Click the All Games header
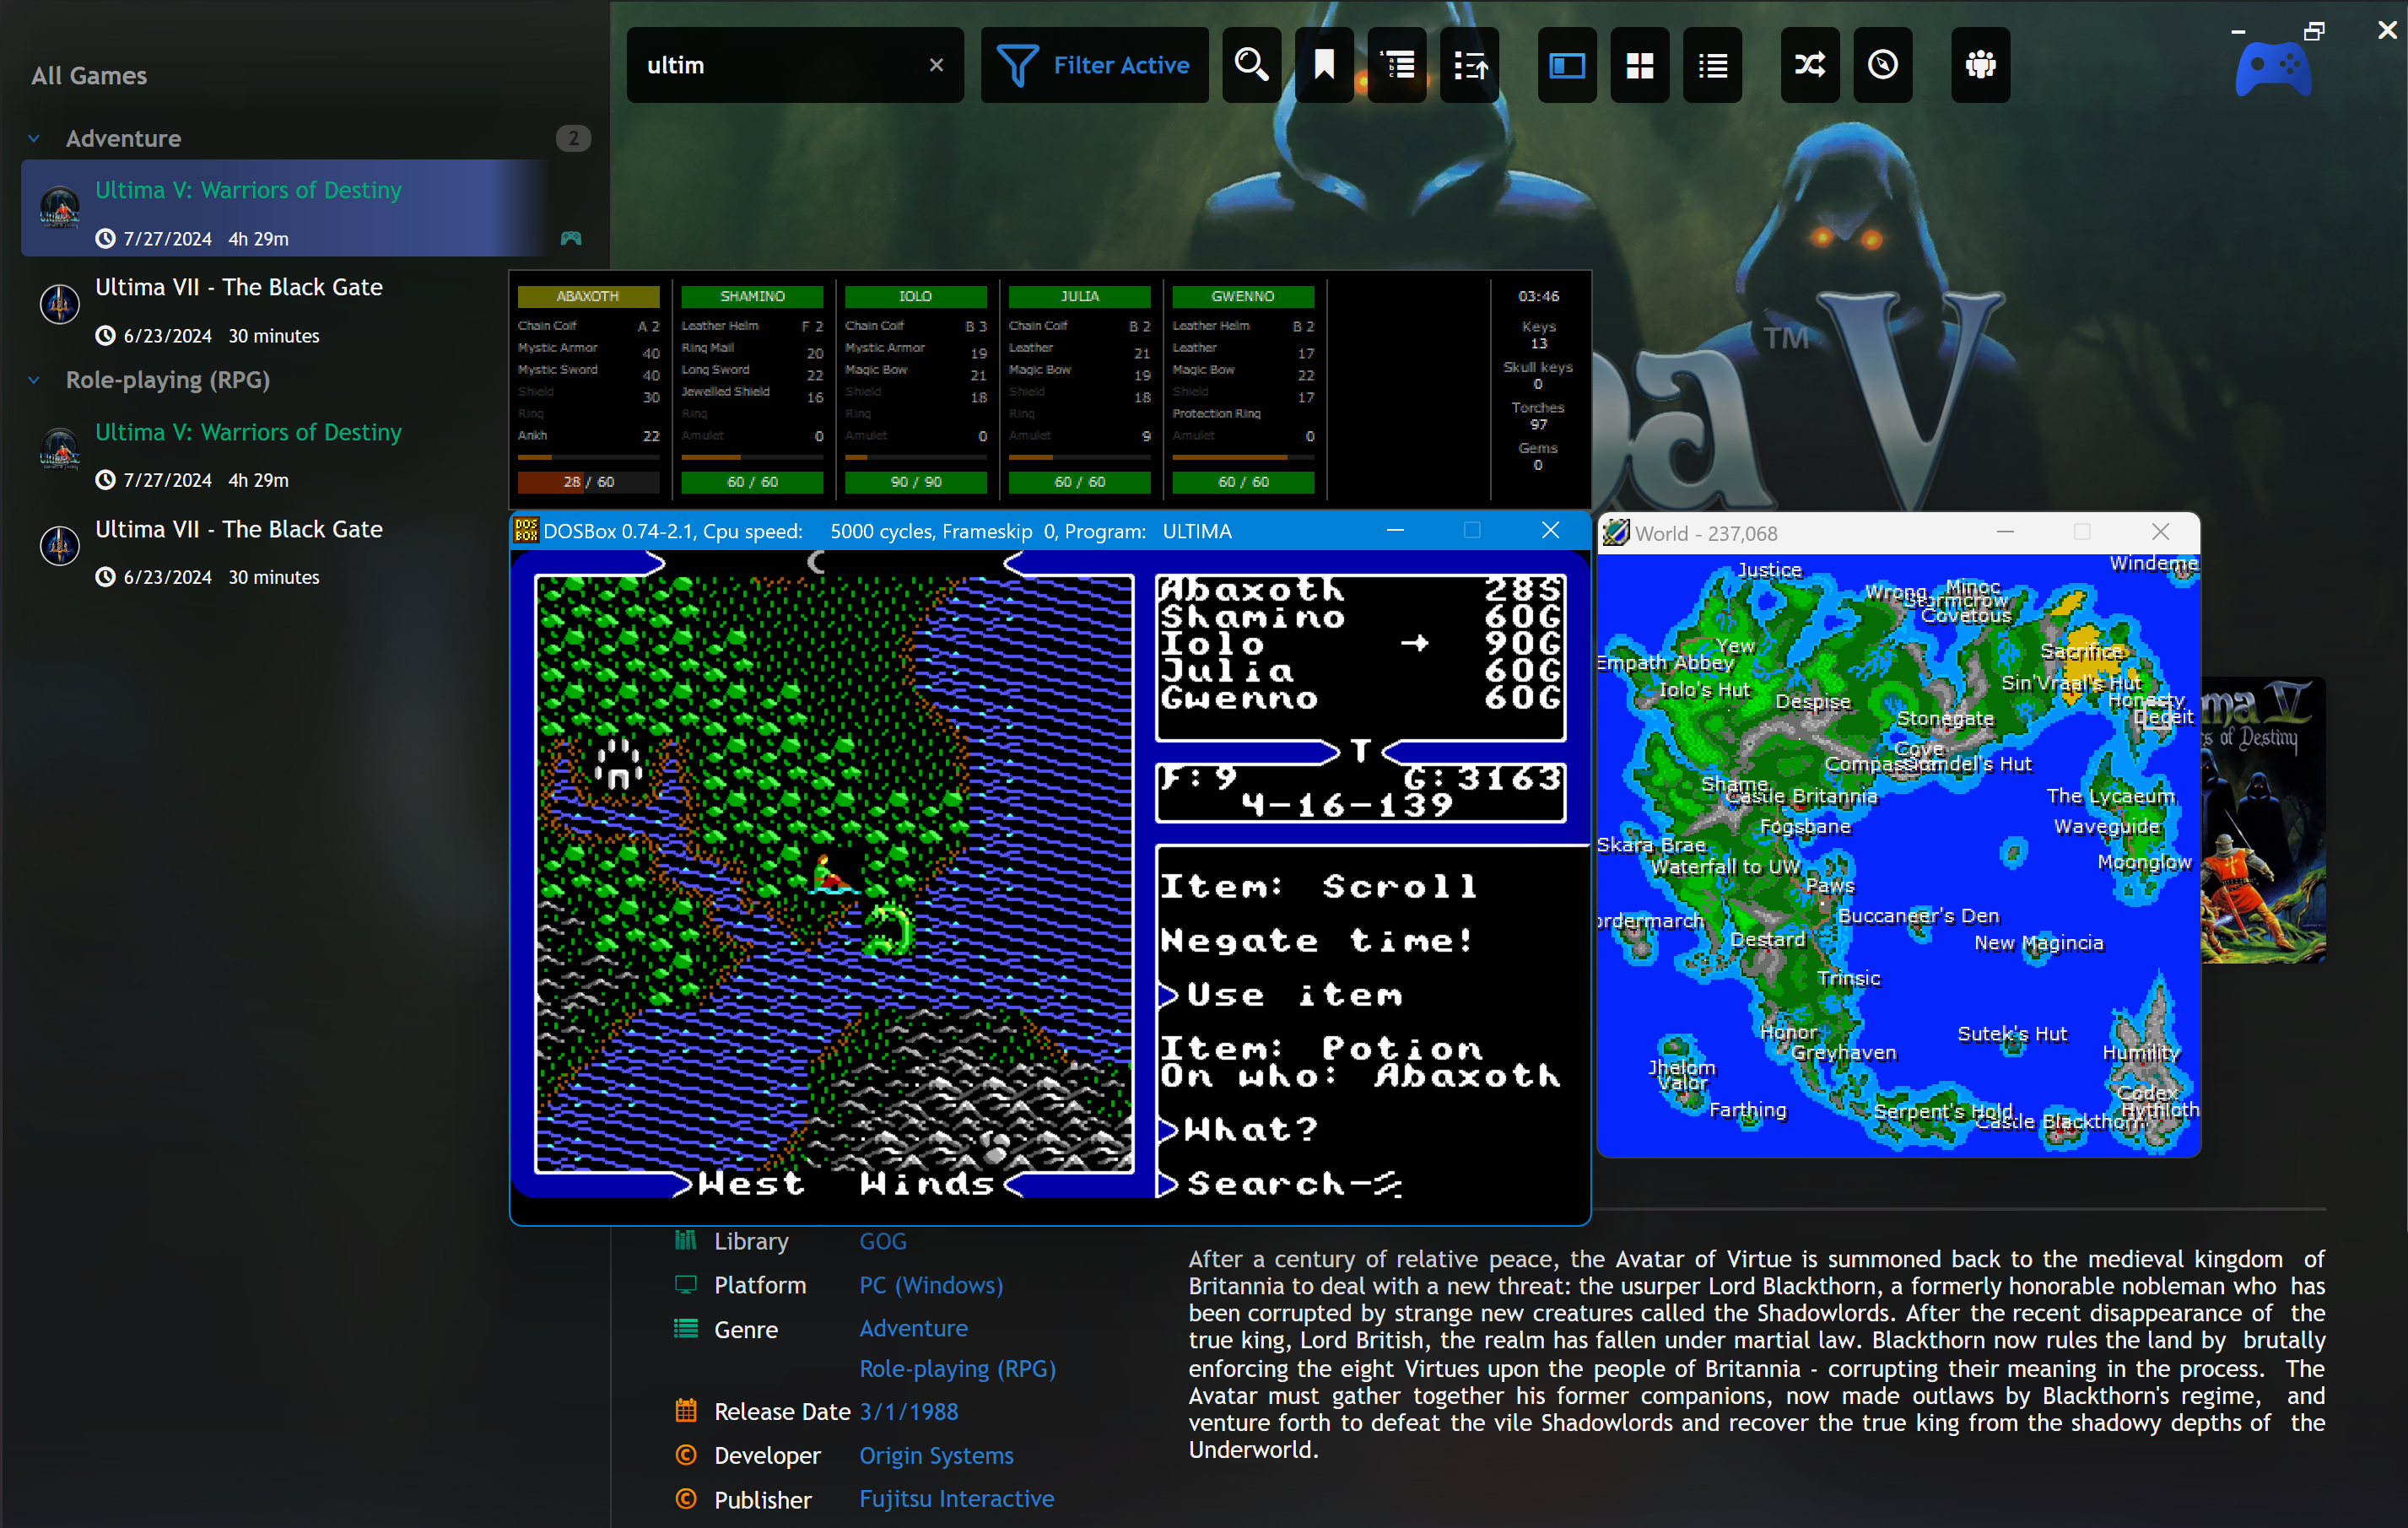The height and width of the screenshot is (1528, 2408). click(89, 76)
